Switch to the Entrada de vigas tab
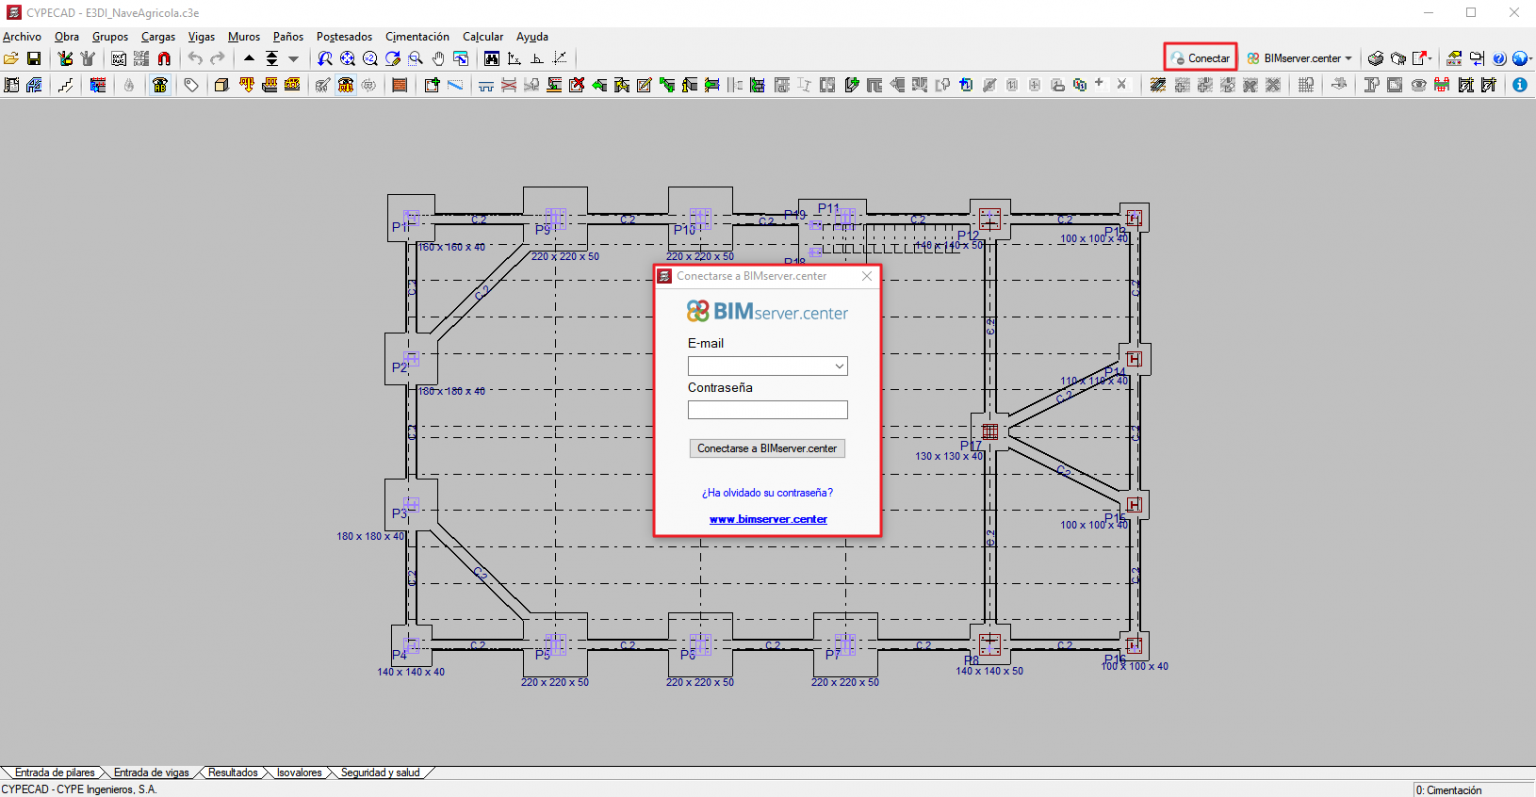 tap(150, 772)
